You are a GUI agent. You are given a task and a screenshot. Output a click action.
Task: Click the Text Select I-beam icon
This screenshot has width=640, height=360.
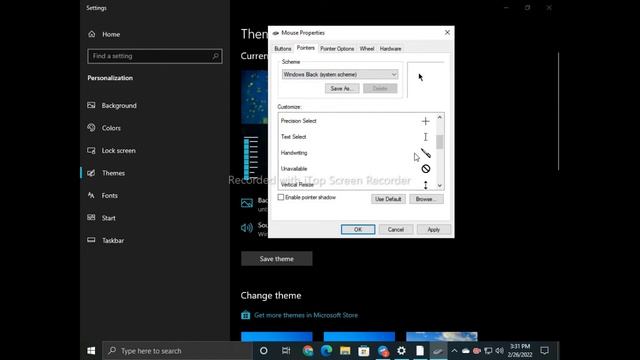pyautogui.click(x=425, y=137)
